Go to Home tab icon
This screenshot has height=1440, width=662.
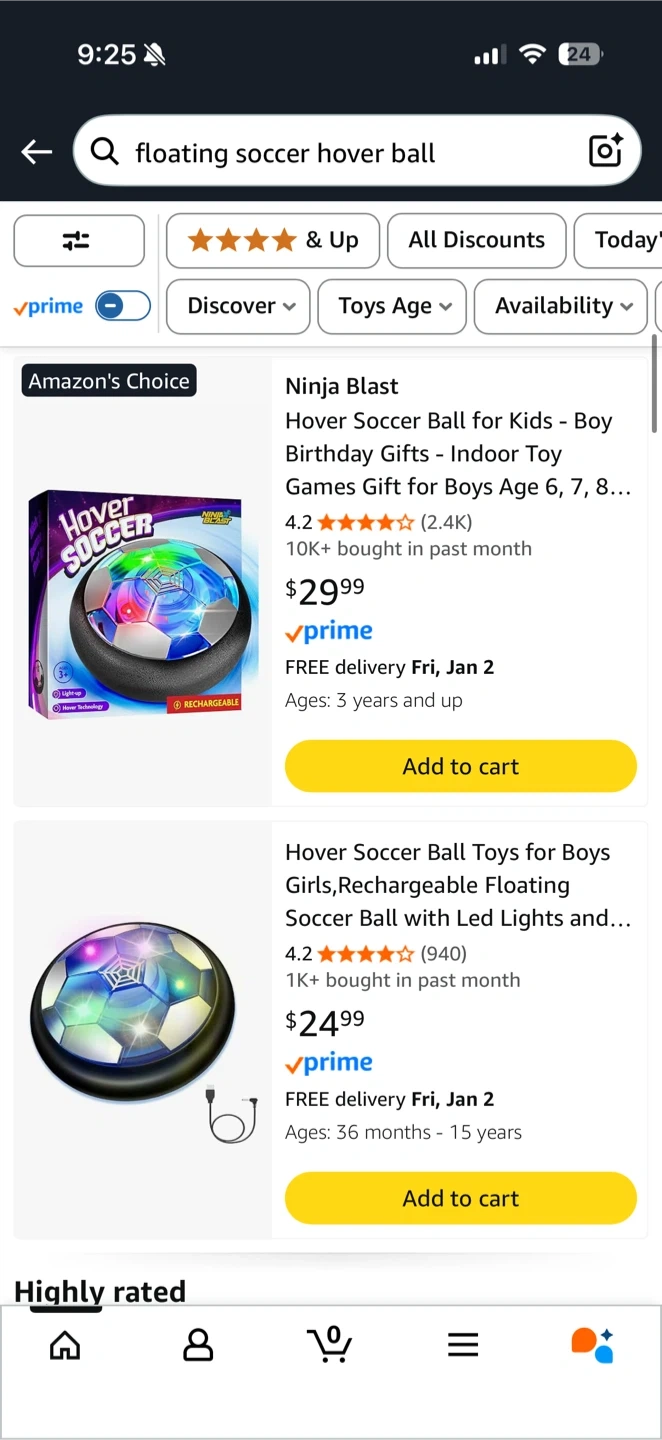pos(65,1345)
